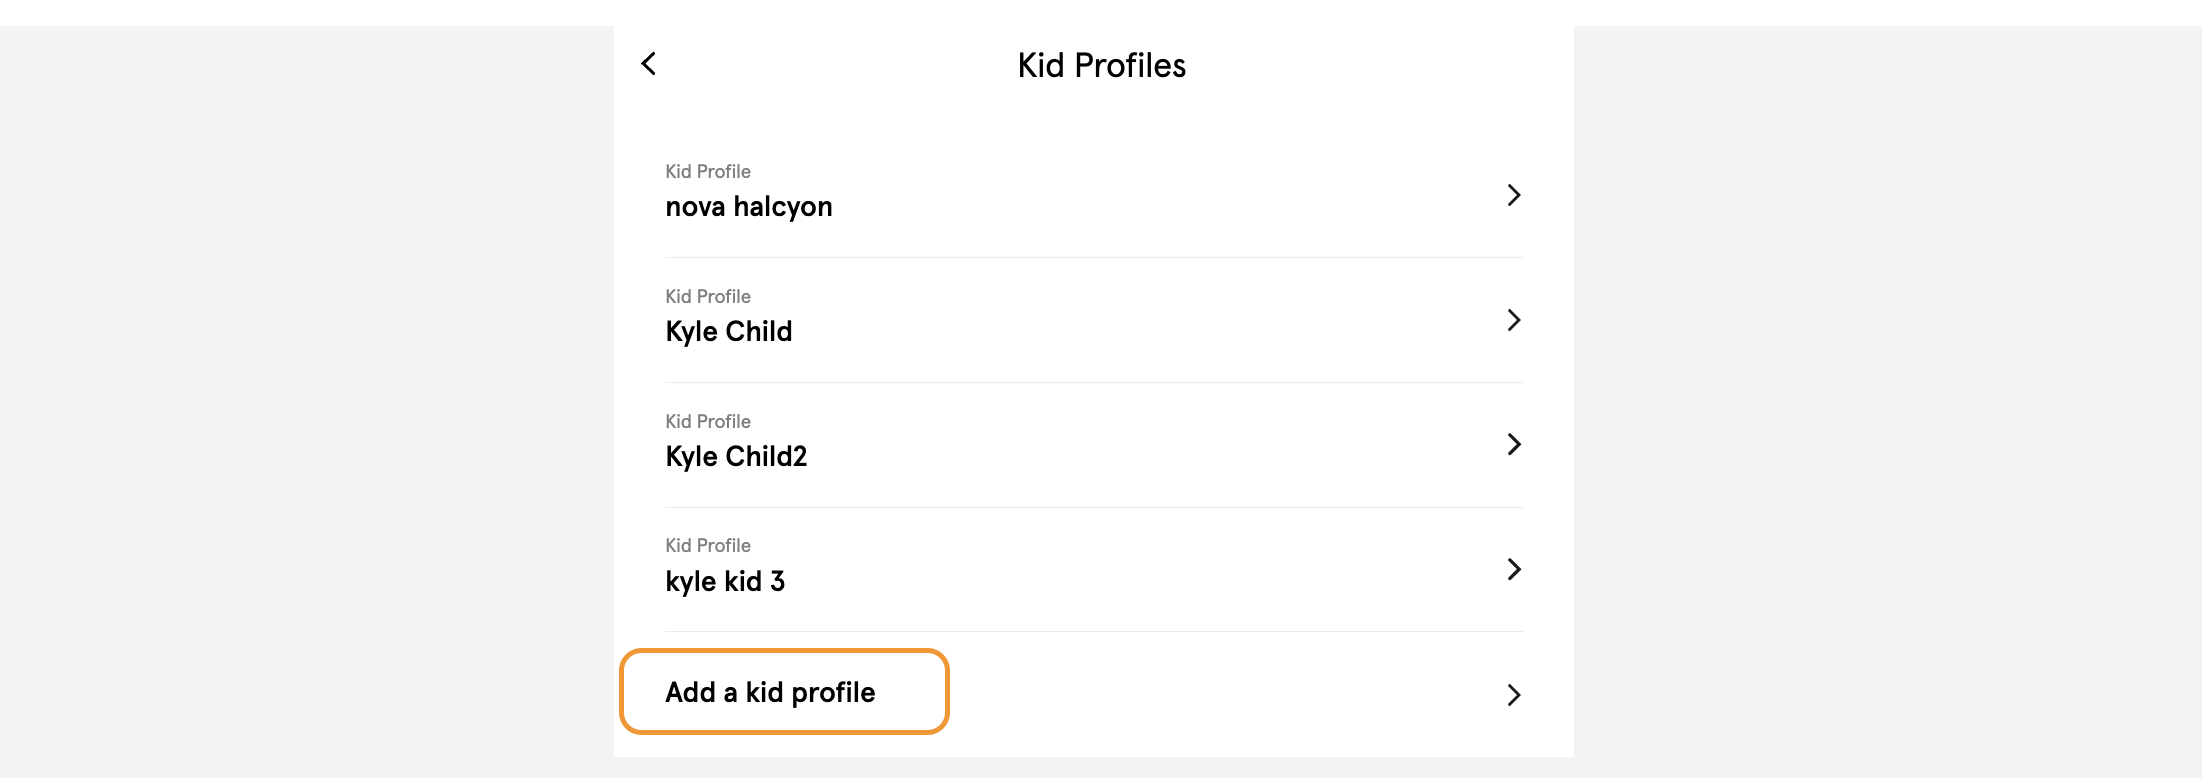Expand the Kyle Child2 row chevron
Screen dimensions: 2202x778
tap(1513, 444)
